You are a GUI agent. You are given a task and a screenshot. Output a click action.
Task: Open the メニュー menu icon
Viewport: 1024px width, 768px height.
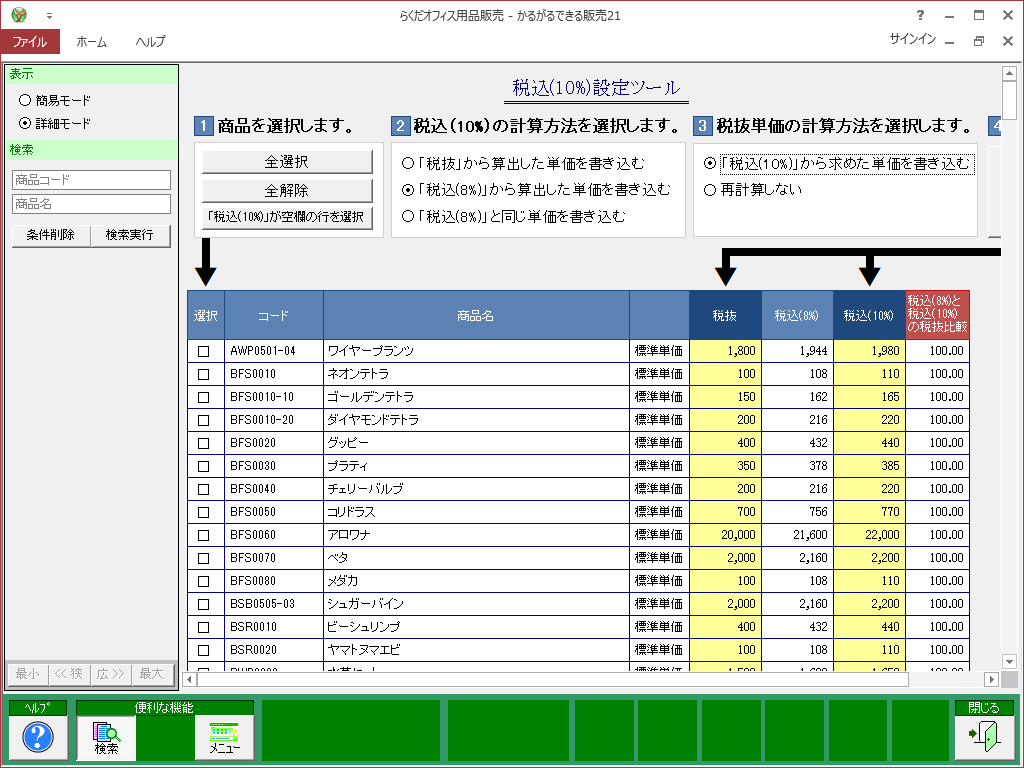(224, 738)
